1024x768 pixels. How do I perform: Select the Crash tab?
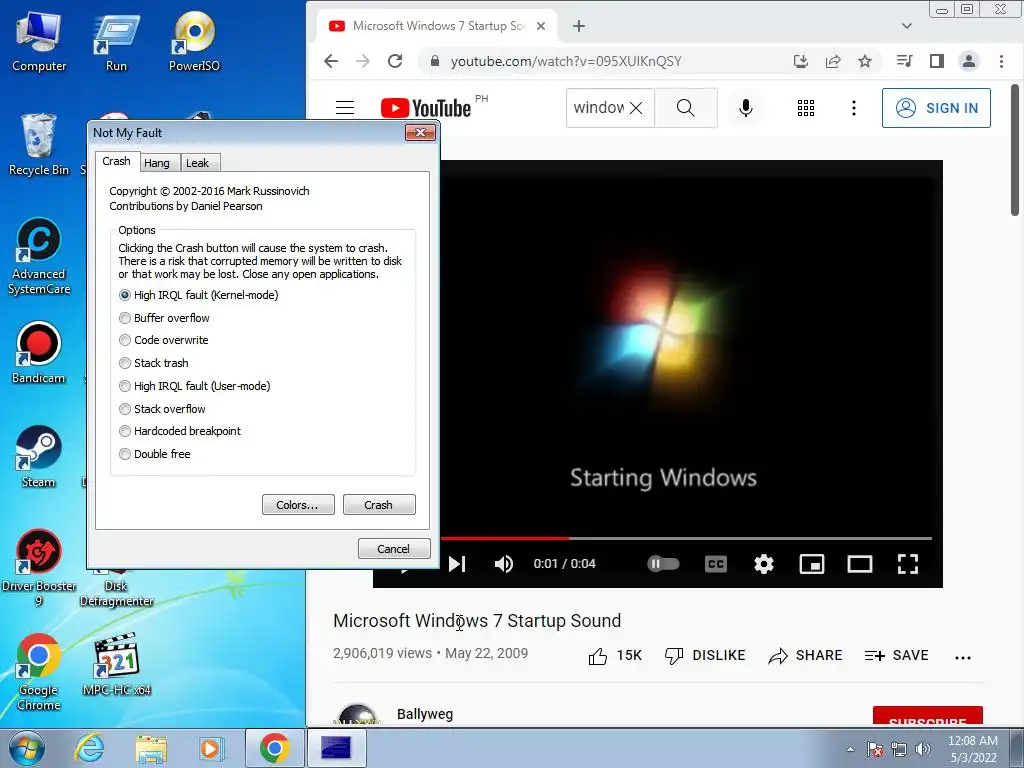(x=116, y=161)
